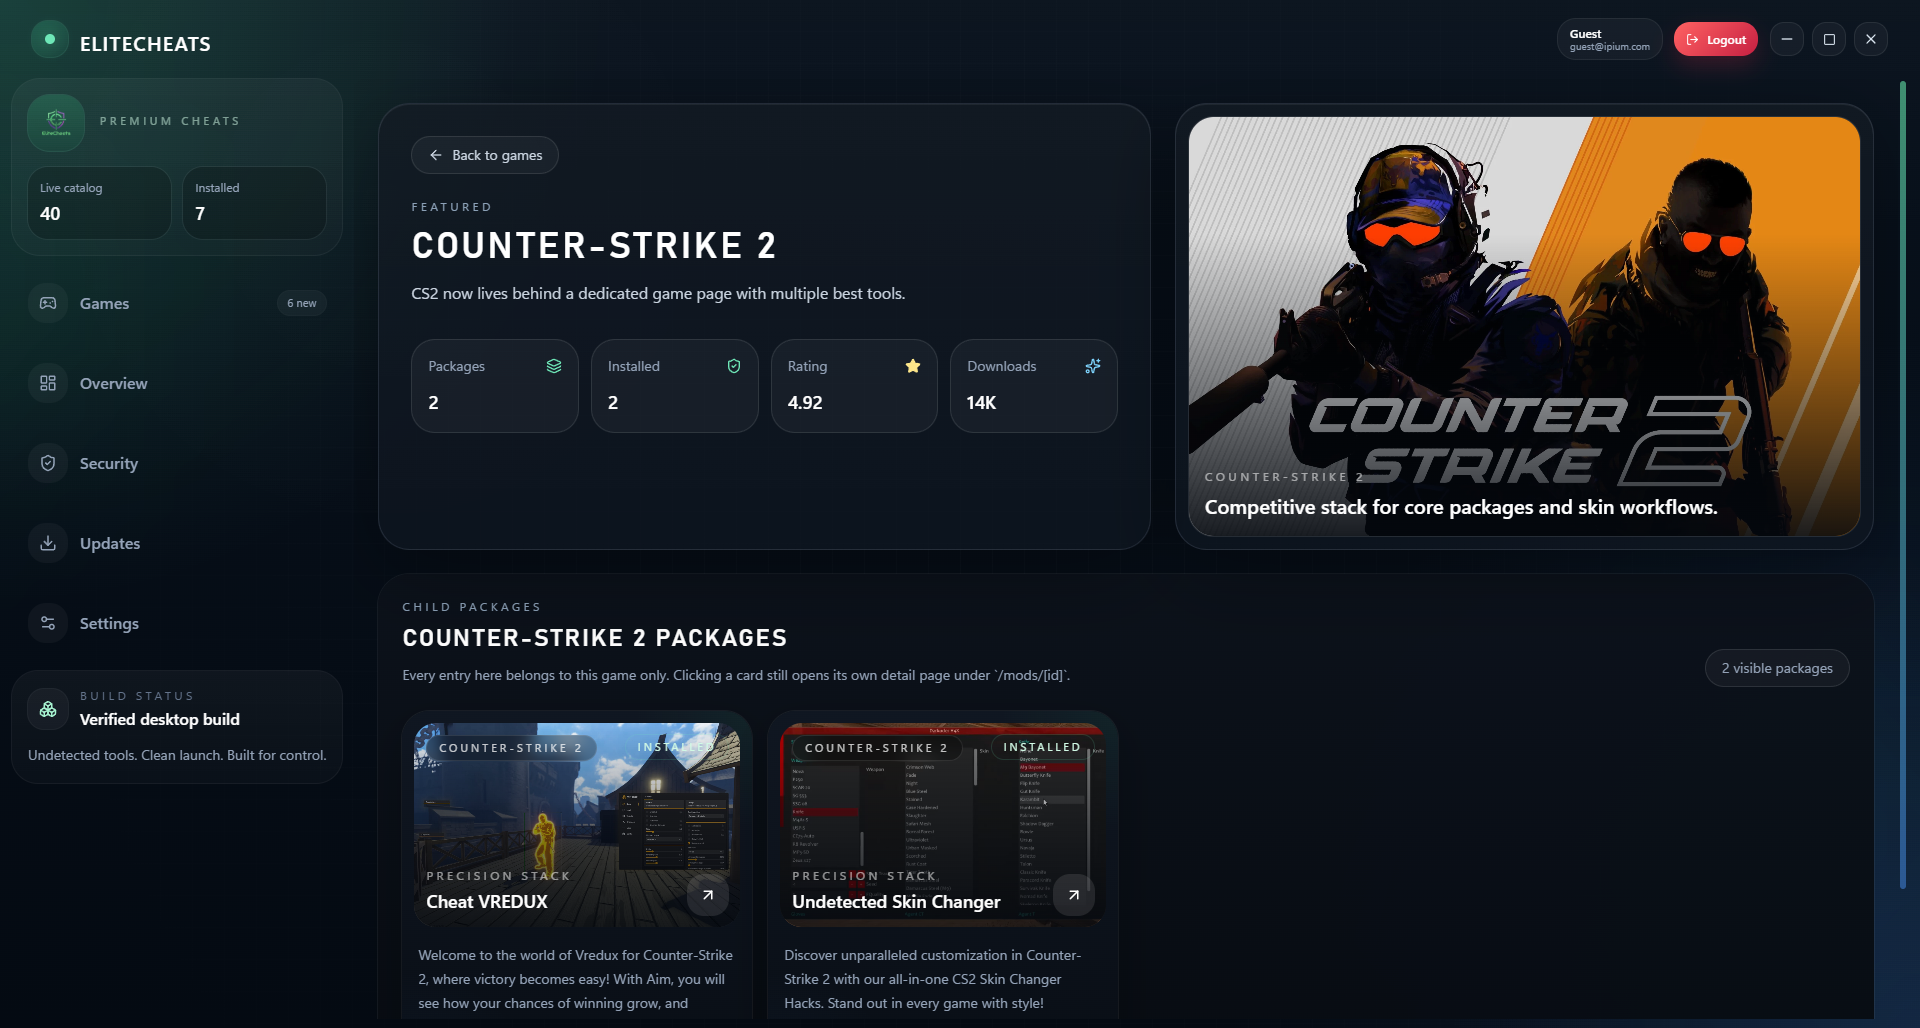This screenshot has height=1028, width=1920.
Task: Click the Counter-Strike 2 banner image
Action: pyautogui.click(x=1524, y=326)
